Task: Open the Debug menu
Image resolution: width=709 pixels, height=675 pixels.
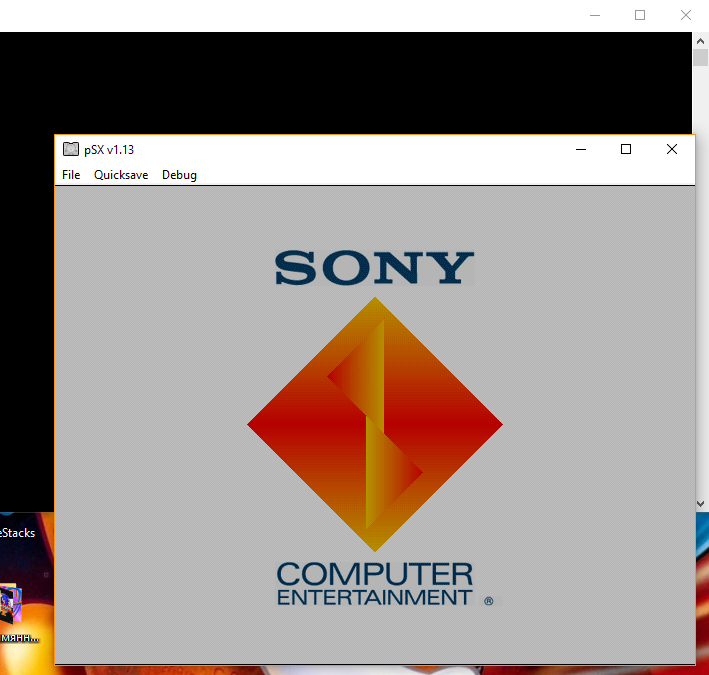Action: pos(179,175)
